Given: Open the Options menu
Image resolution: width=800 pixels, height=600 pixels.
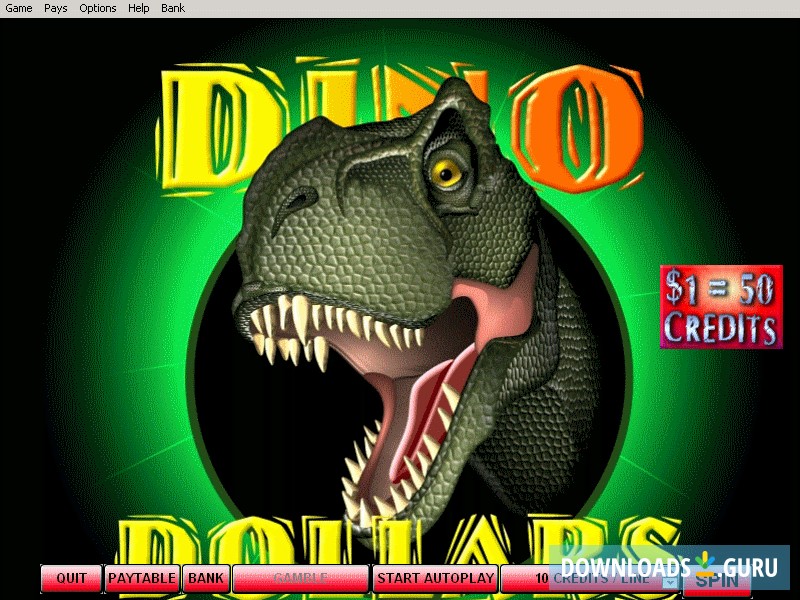Looking at the screenshot, I should 97,8.
